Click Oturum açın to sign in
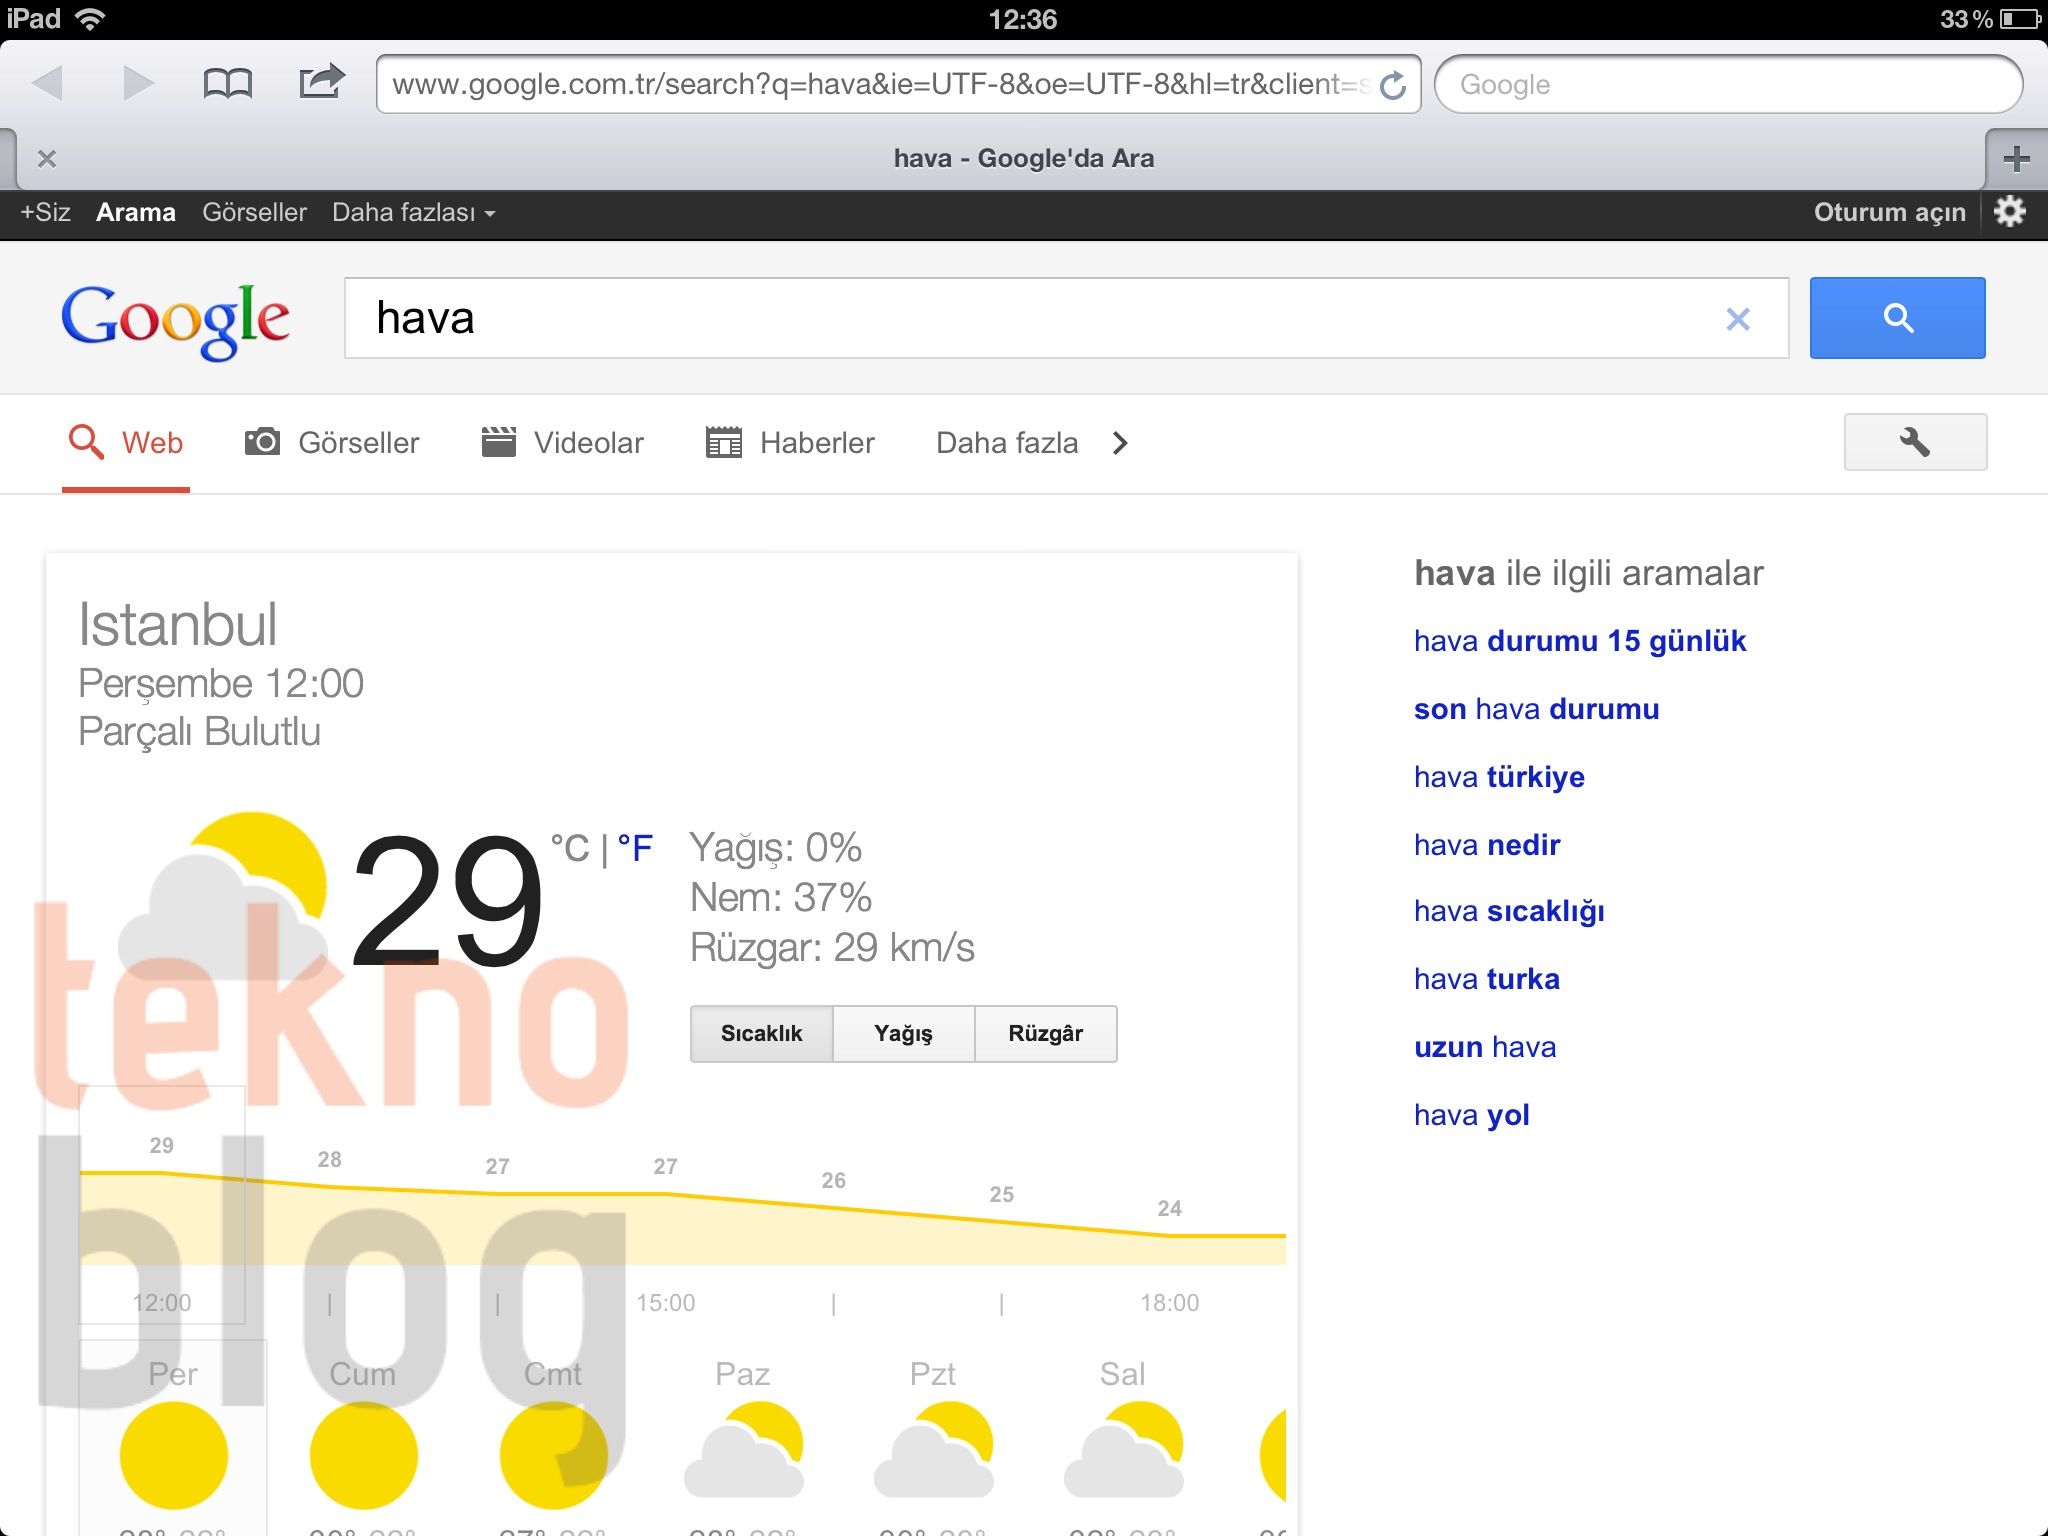 (x=1889, y=213)
